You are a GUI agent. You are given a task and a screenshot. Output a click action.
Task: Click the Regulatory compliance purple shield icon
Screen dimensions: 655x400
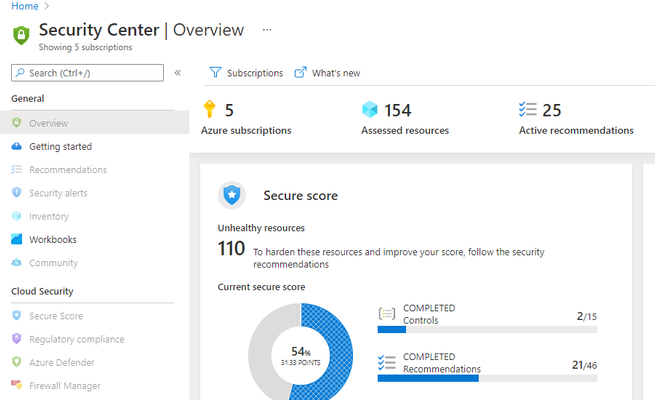pyautogui.click(x=16, y=339)
